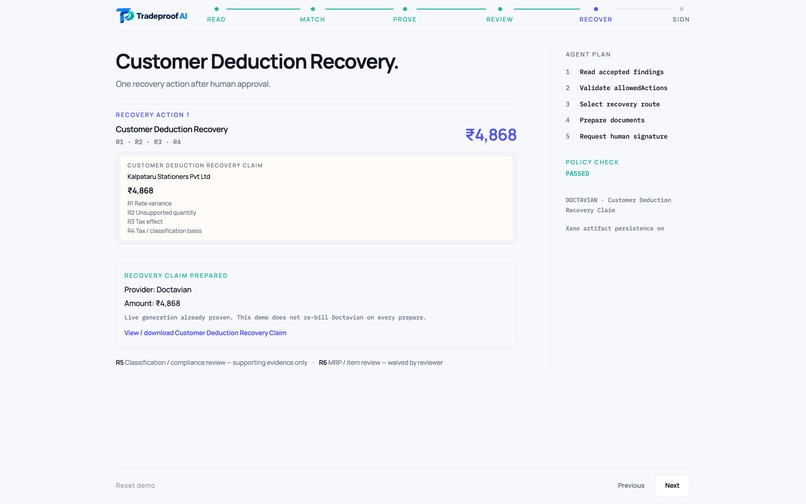Click DOCTAVIAN · Customer Deduction Recovery Claim text

coord(618,205)
